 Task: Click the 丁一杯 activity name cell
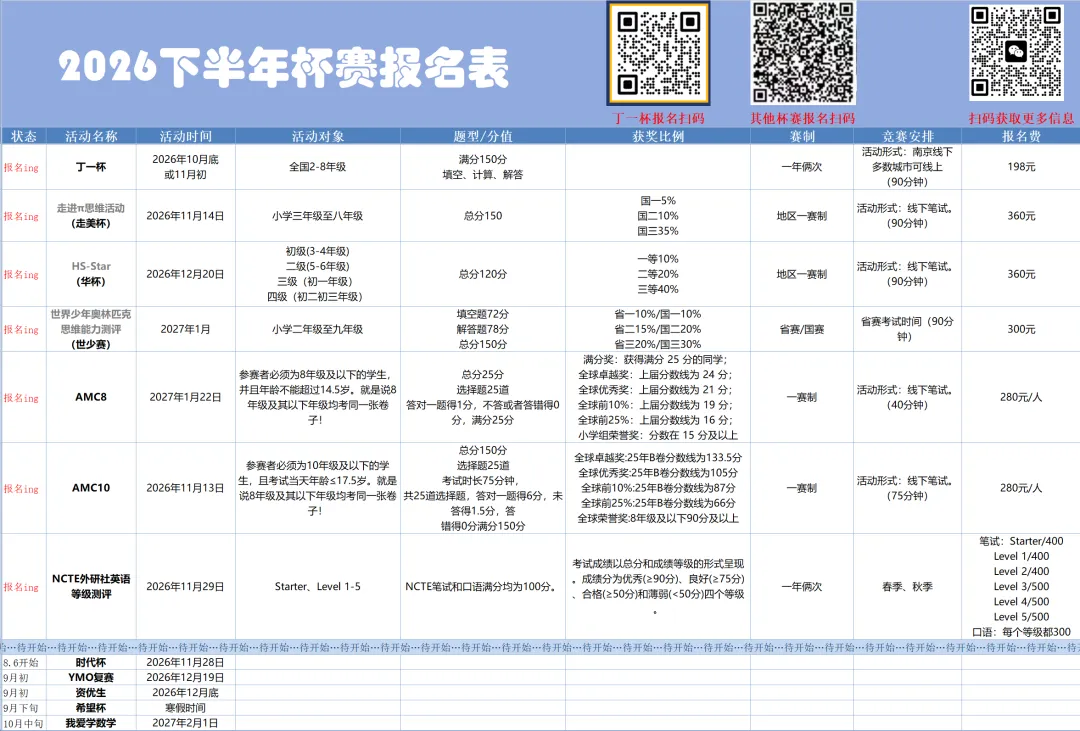91,167
